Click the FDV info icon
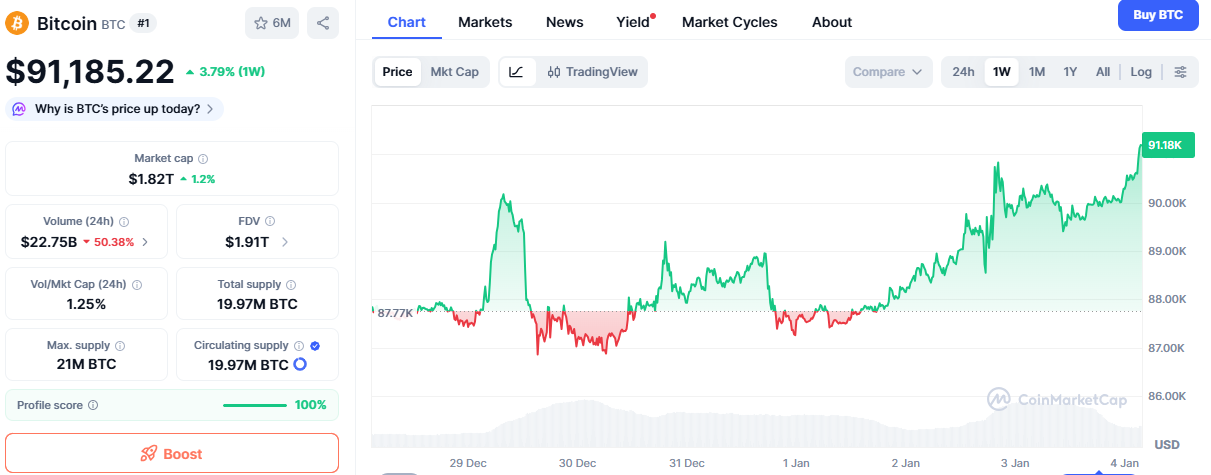This screenshot has width=1211, height=475. click(x=270, y=222)
